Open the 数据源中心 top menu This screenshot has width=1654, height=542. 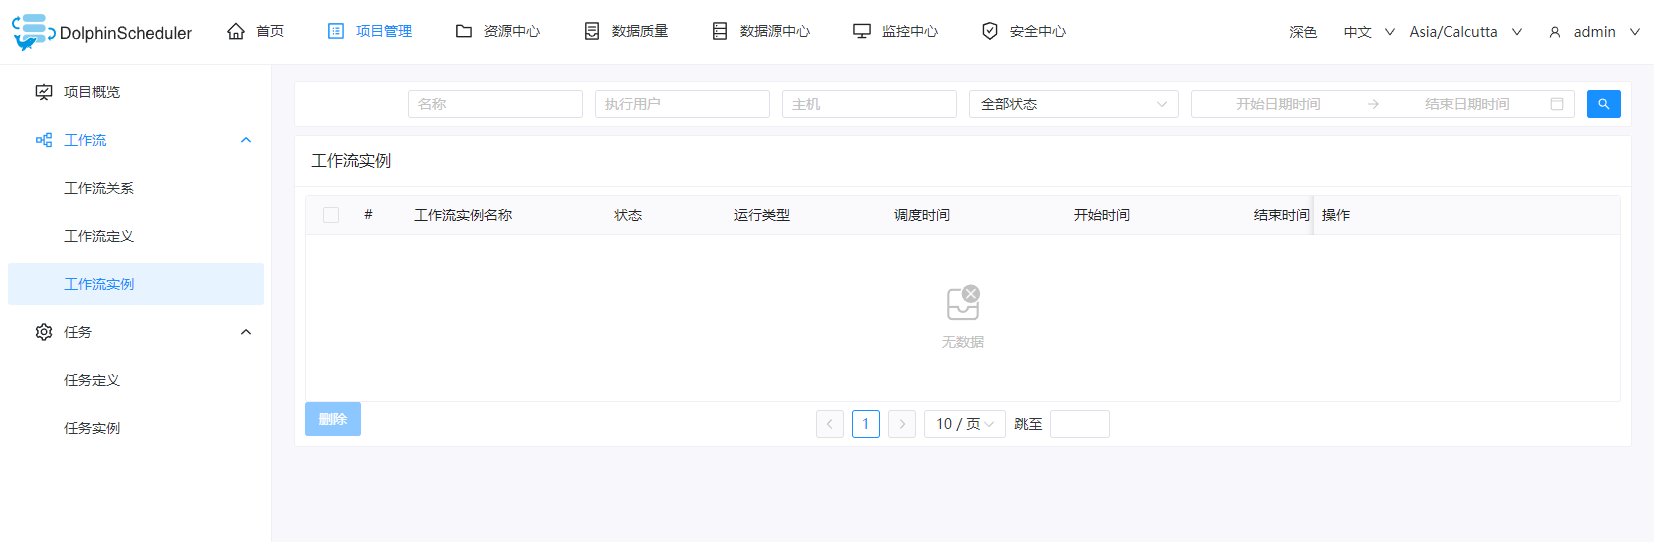pos(775,31)
